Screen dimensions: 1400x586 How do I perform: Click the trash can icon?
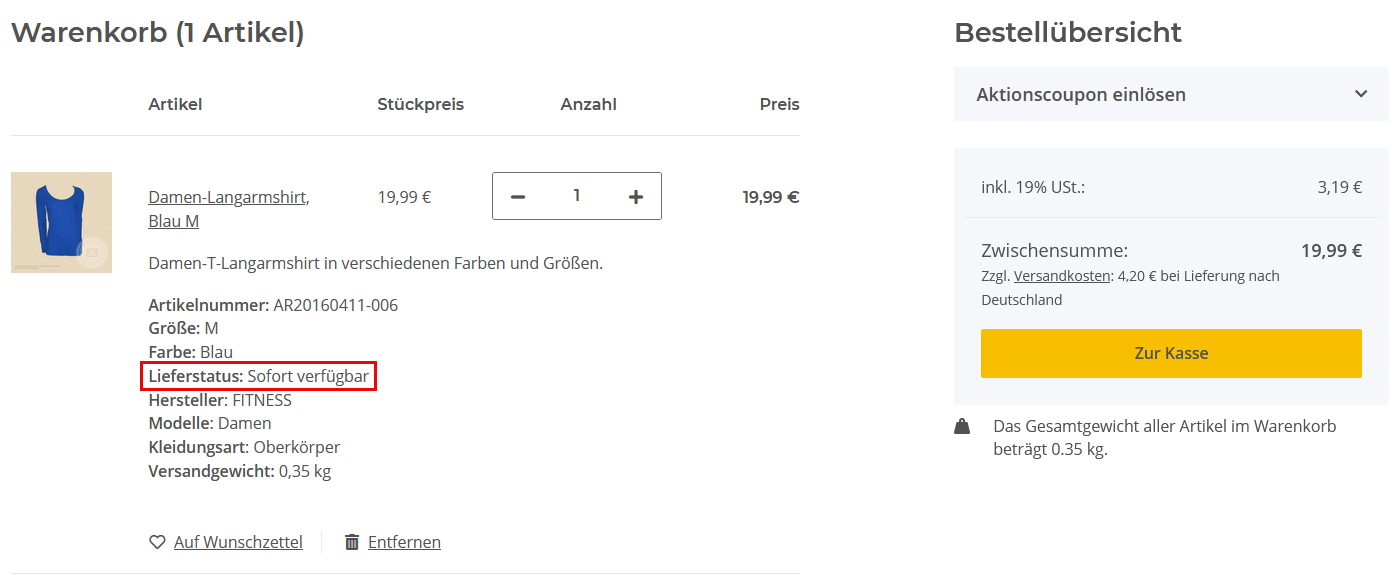pyautogui.click(x=352, y=542)
